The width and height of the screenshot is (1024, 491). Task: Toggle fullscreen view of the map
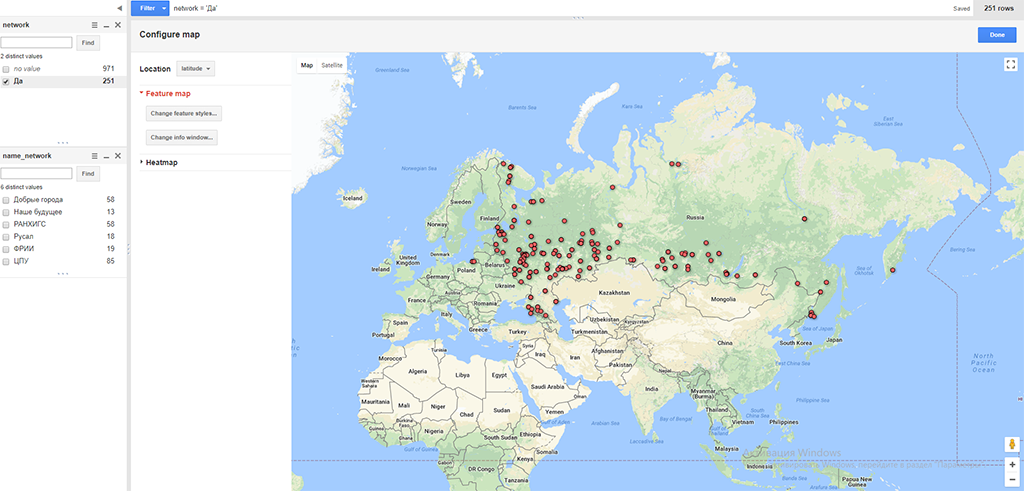[1010, 64]
